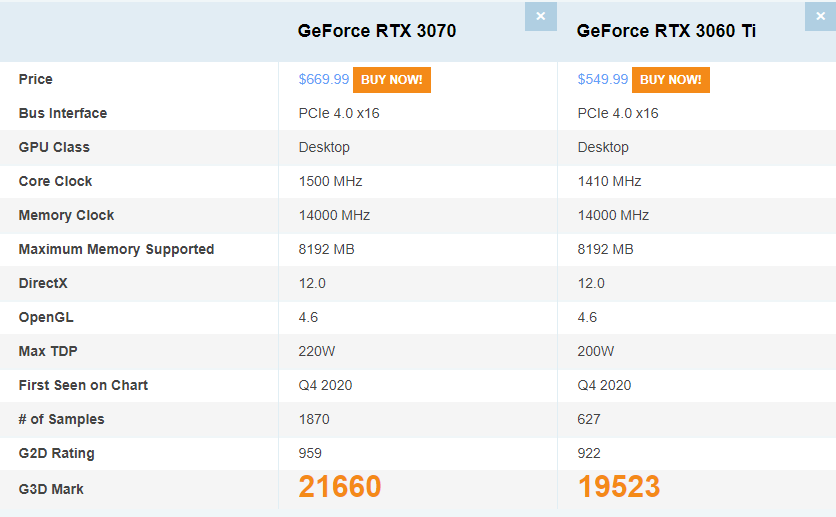Click the 200W Max TDP value
Image resolution: width=836 pixels, height=517 pixels.
tap(596, 351)
